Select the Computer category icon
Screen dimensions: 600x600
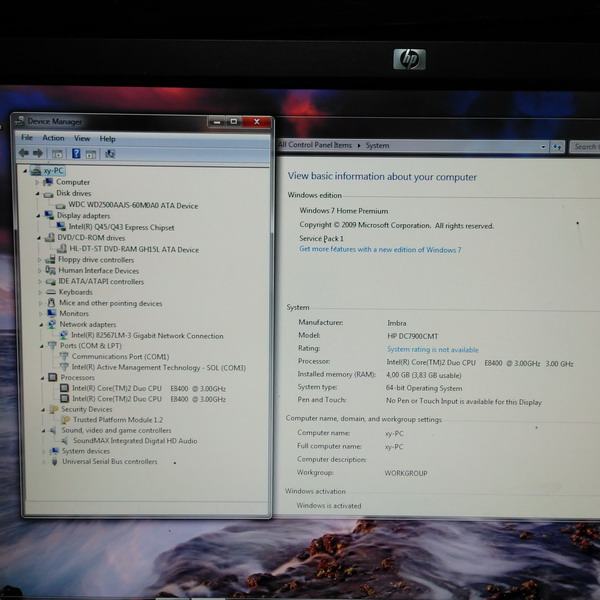(49, 182)
